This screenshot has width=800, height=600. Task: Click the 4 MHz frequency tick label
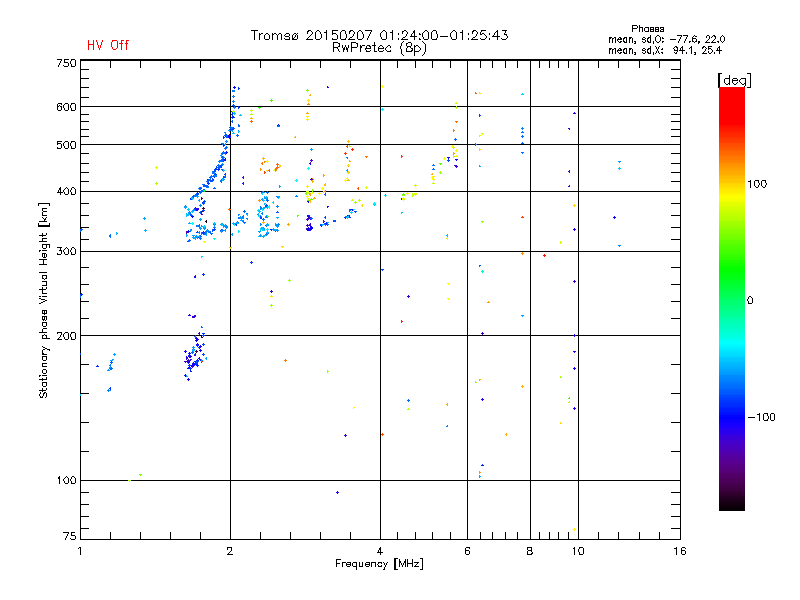click(380, 551)
